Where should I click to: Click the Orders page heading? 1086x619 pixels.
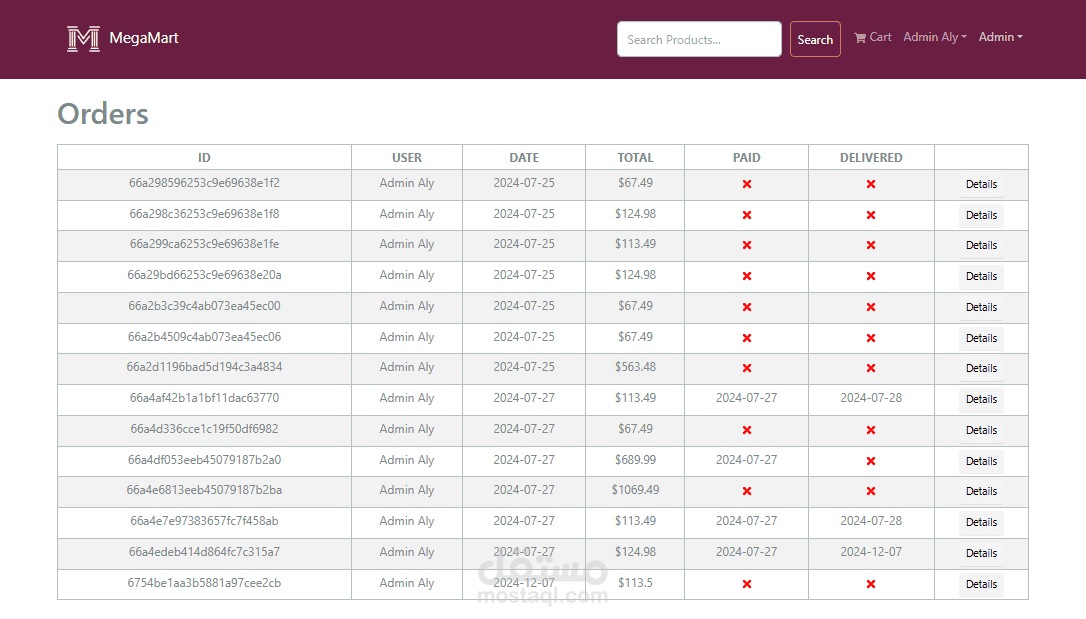coord(103,114)
